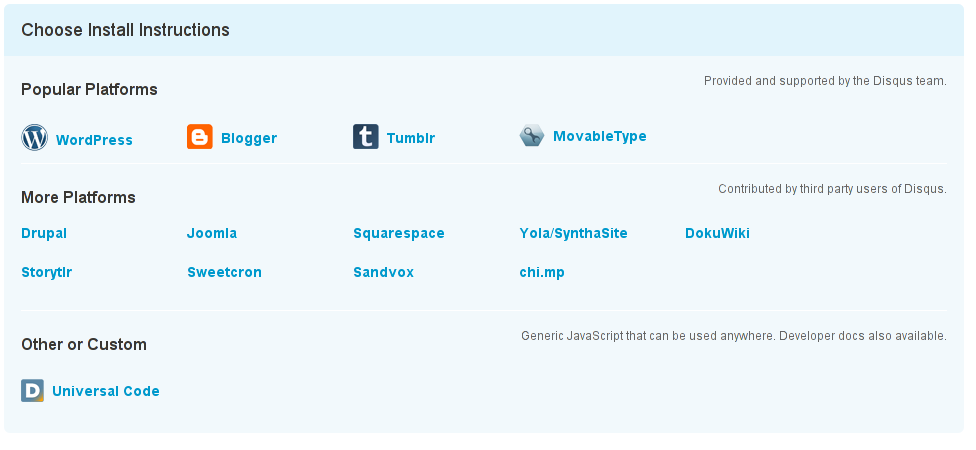
Task: Choose the MovableType text link
Action: coord(600,136)
